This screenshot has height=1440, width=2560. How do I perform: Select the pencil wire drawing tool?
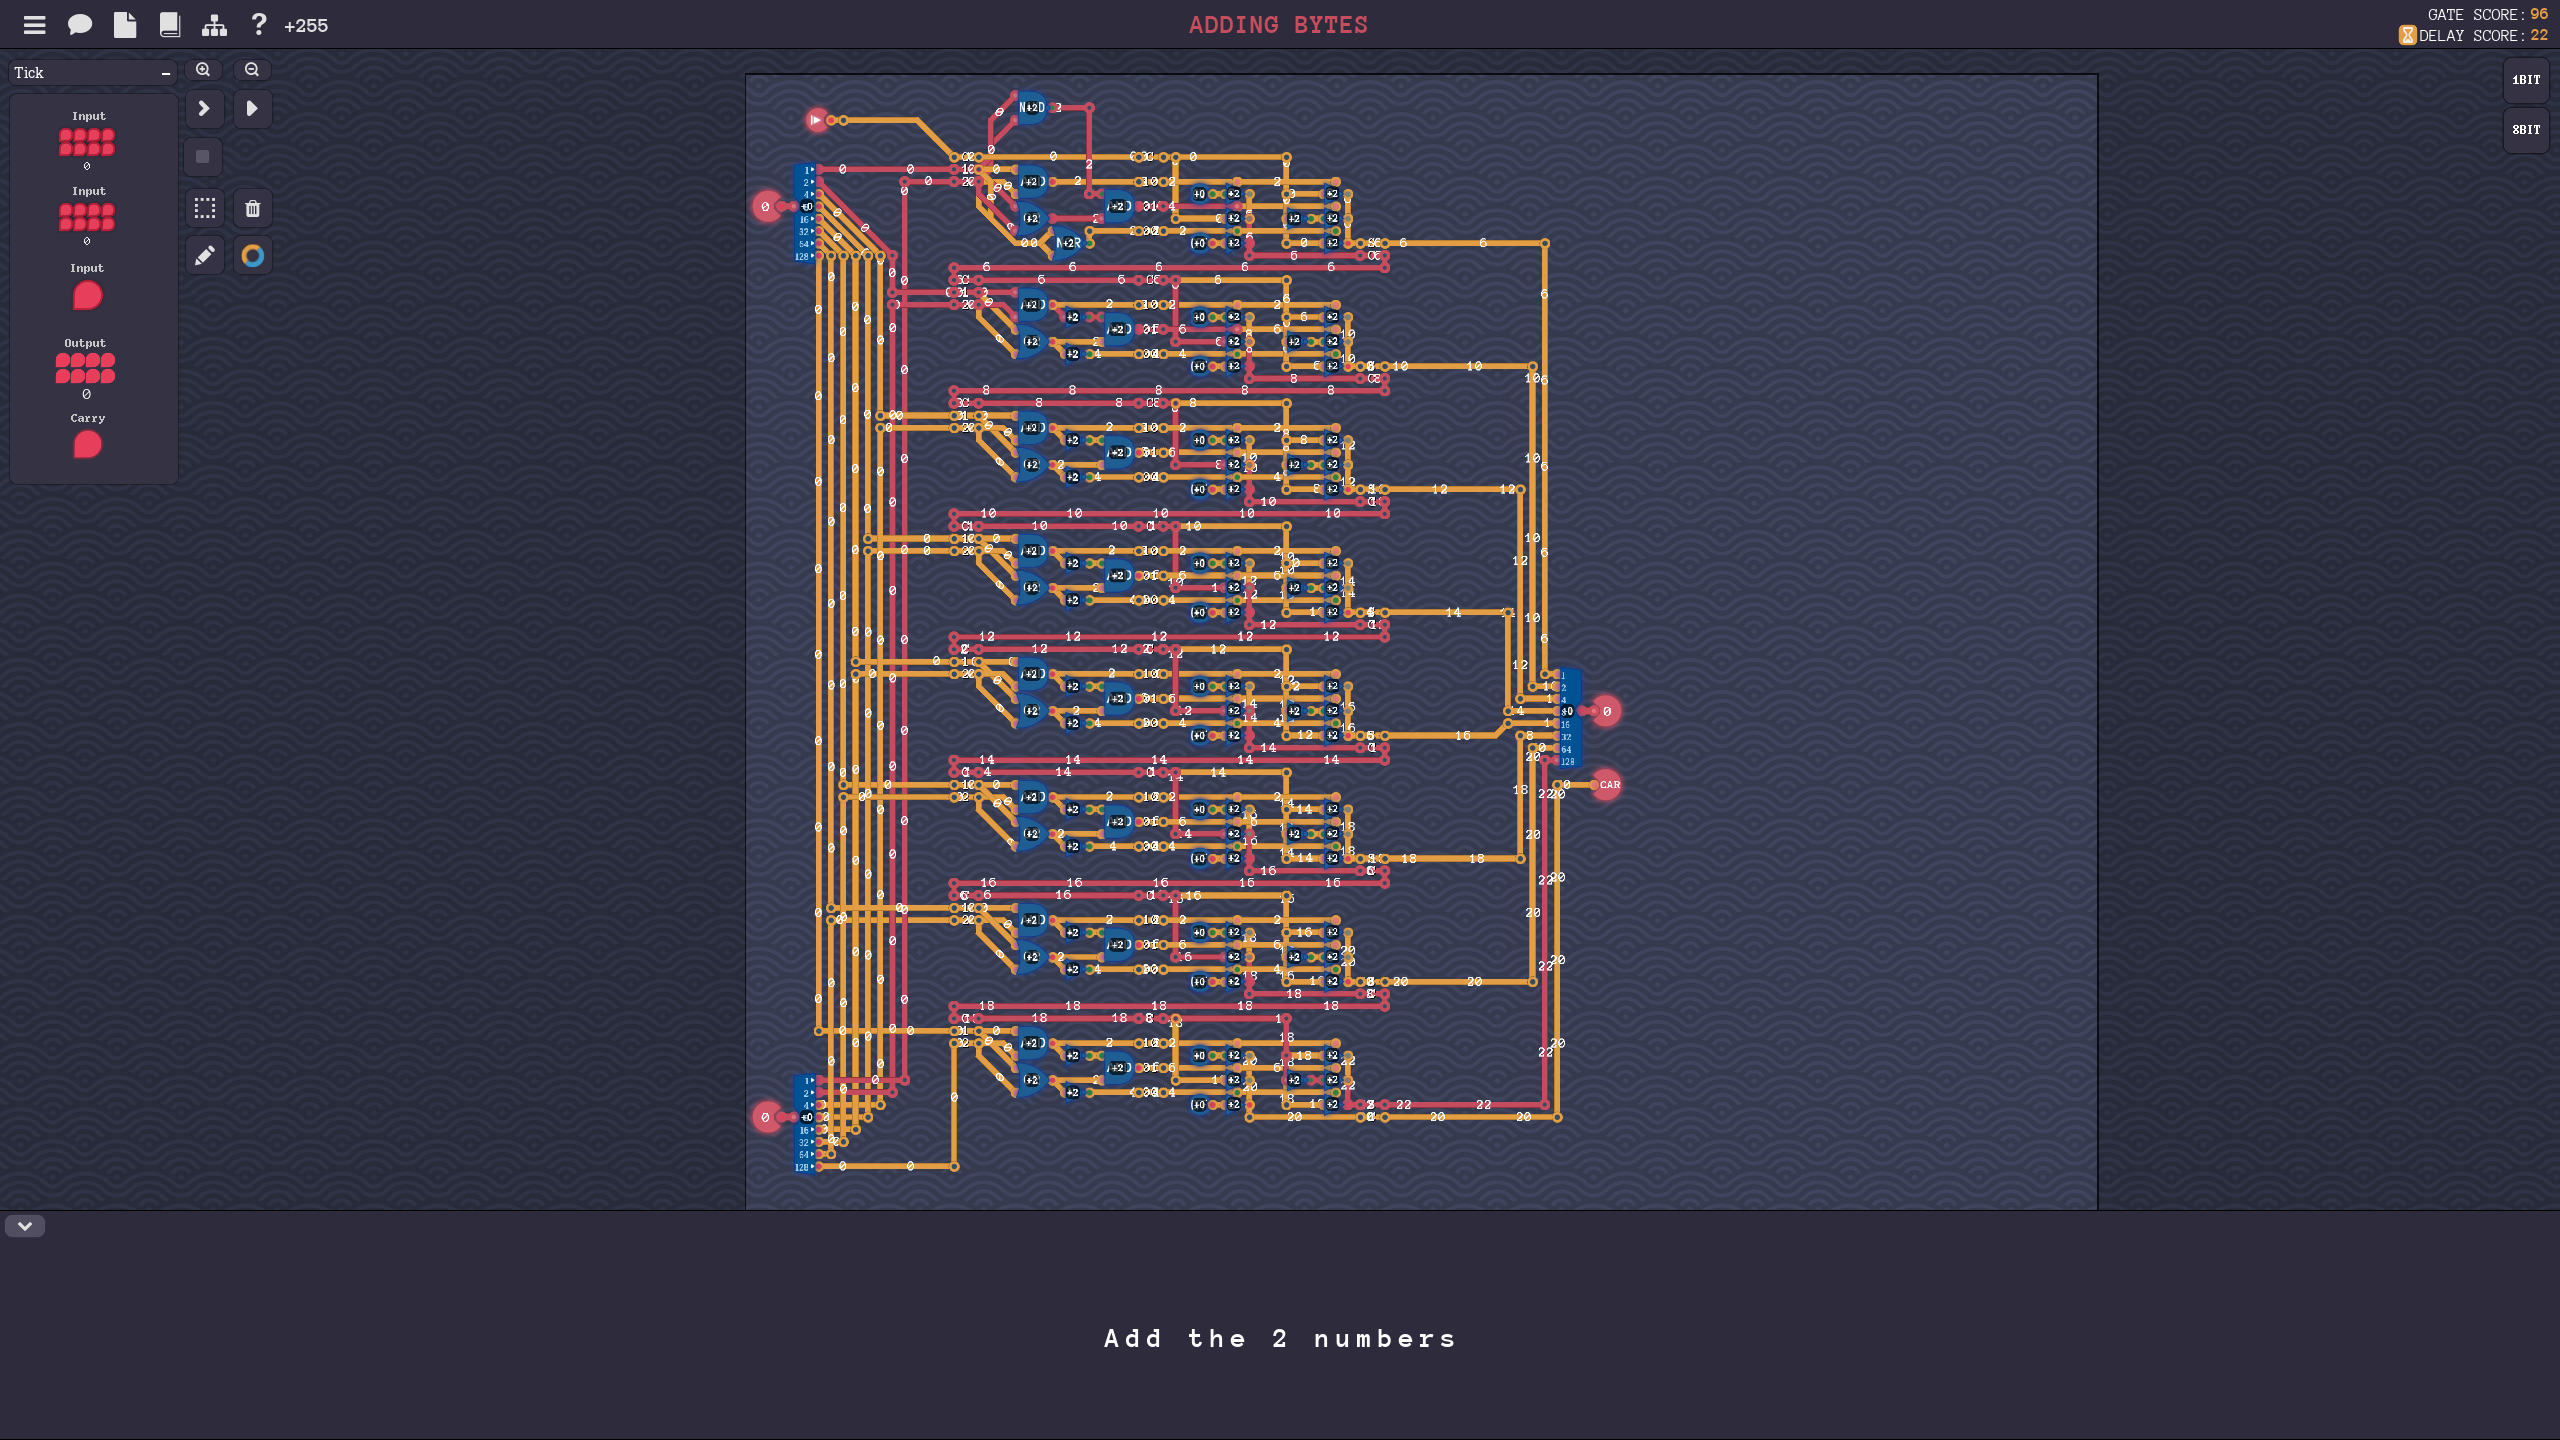coord(205,256)
